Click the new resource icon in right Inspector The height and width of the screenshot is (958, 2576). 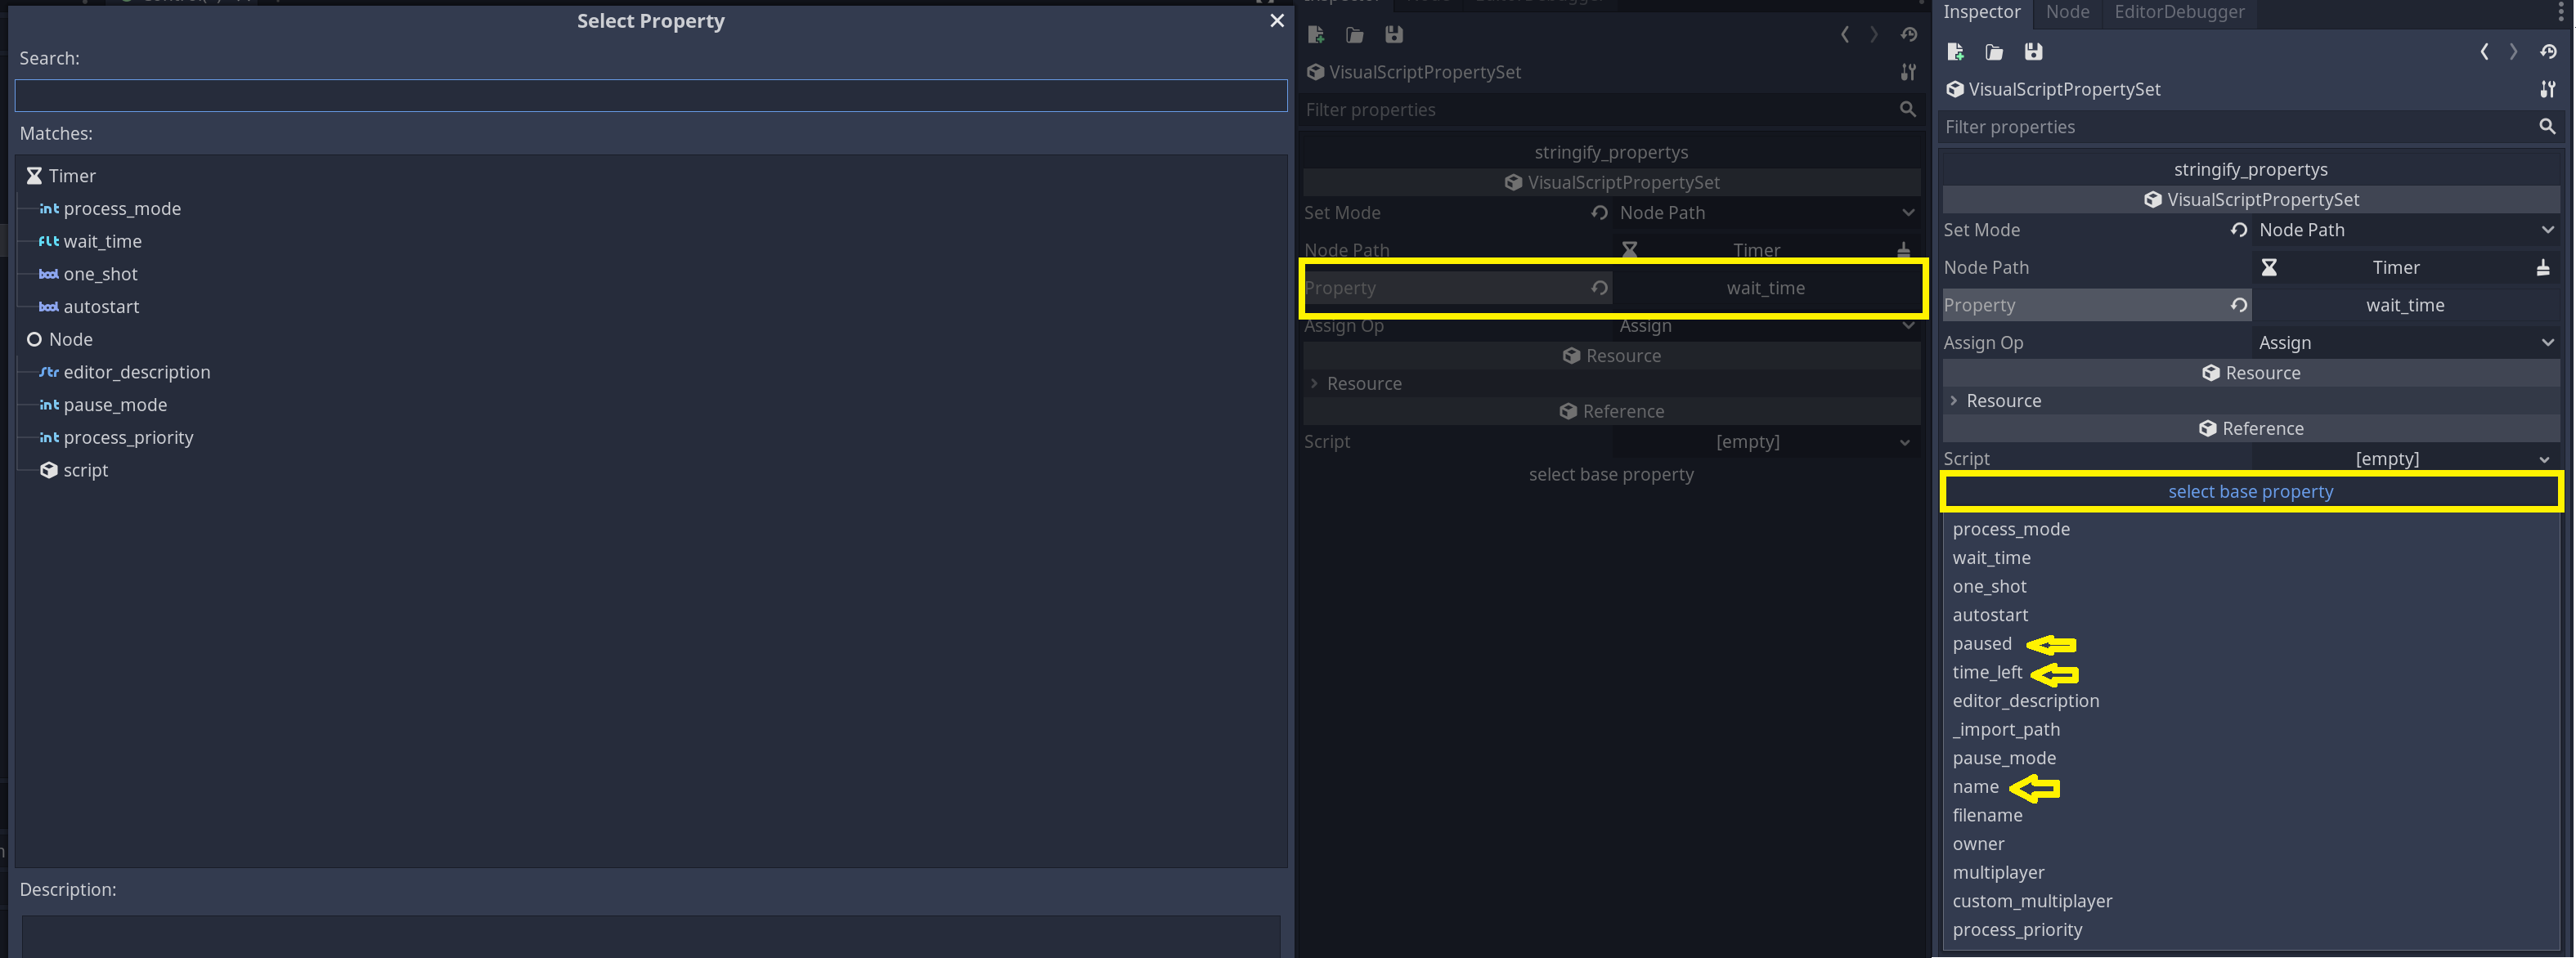tap(1956, 52)
